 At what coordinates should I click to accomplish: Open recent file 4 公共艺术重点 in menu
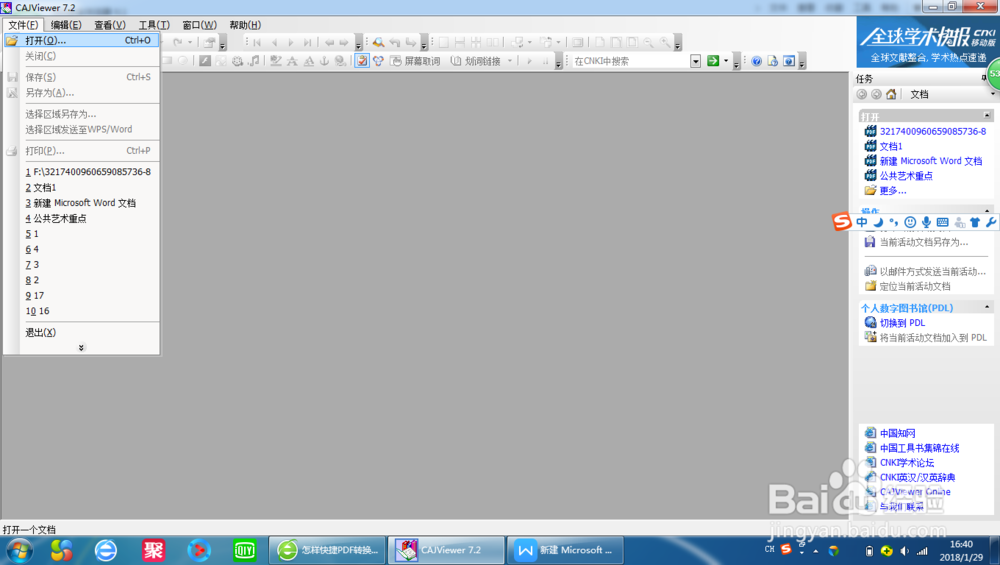click(55, 218)
